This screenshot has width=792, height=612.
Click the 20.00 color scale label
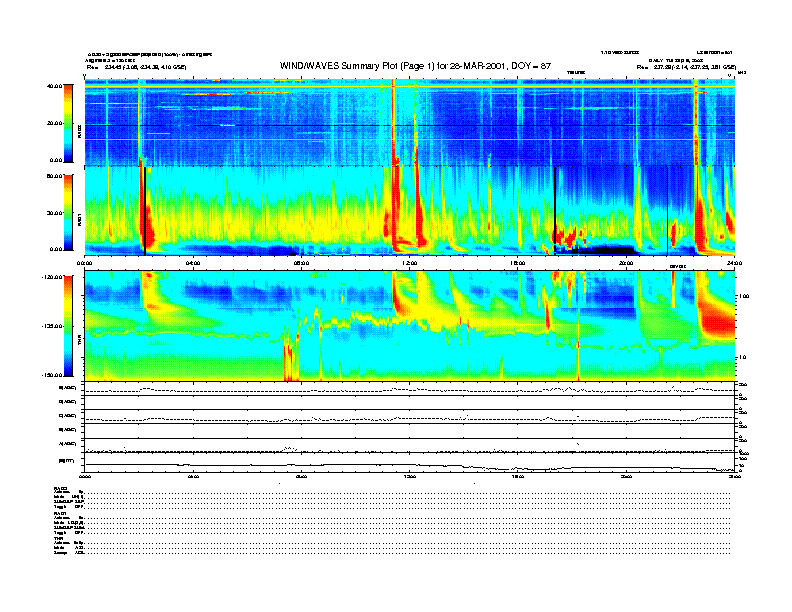(x=54, y=123)
